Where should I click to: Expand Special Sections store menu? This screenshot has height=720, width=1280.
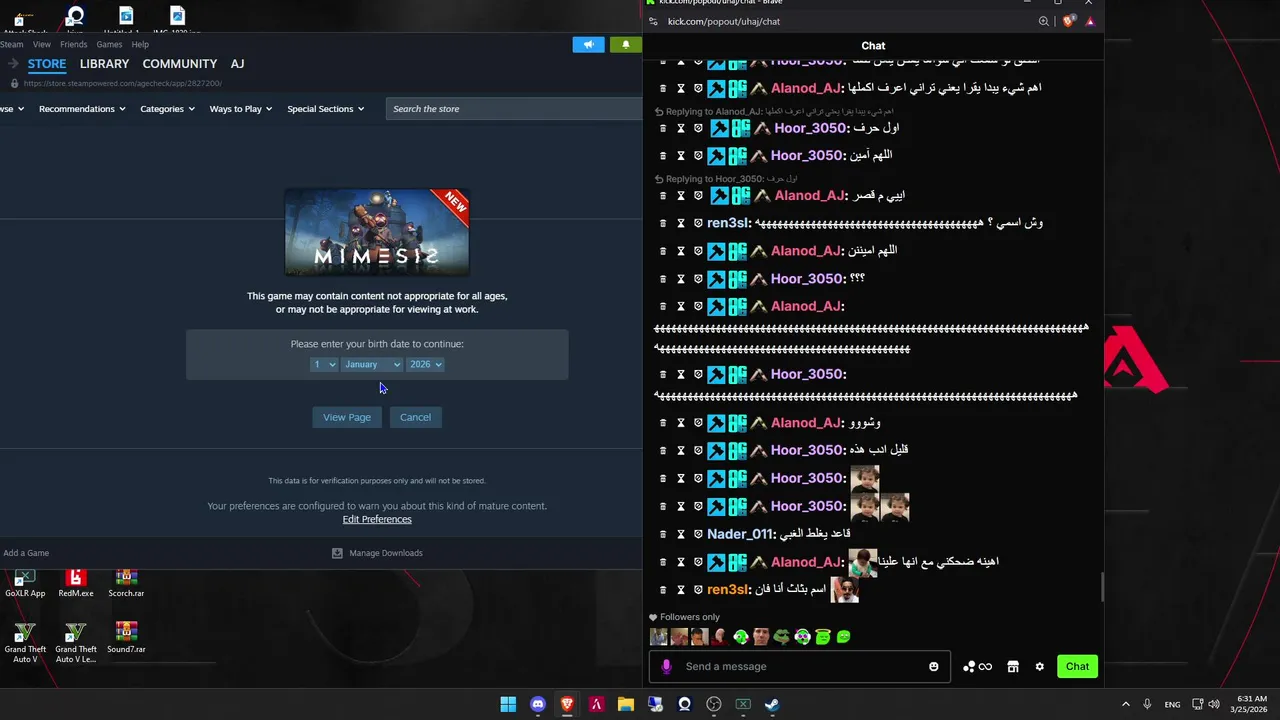[326, 109]
